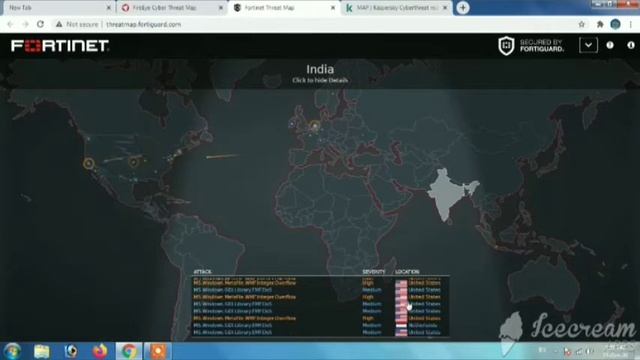Click the Secured by FortiGuard badge
The height and width of the screenshot is (360, 640).
[x=531, y=45]
